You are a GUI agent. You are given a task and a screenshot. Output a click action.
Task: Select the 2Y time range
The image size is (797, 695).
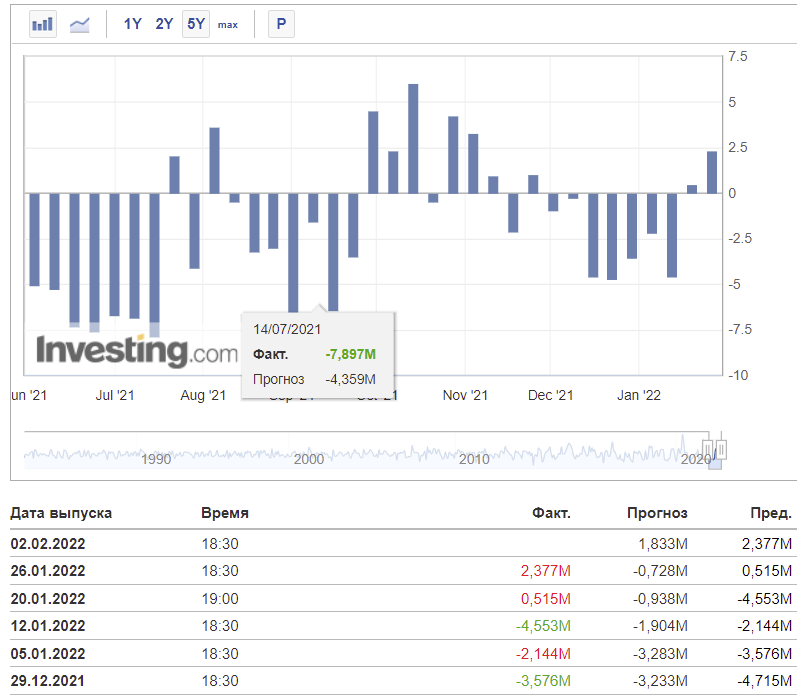(x=164, y=24)
